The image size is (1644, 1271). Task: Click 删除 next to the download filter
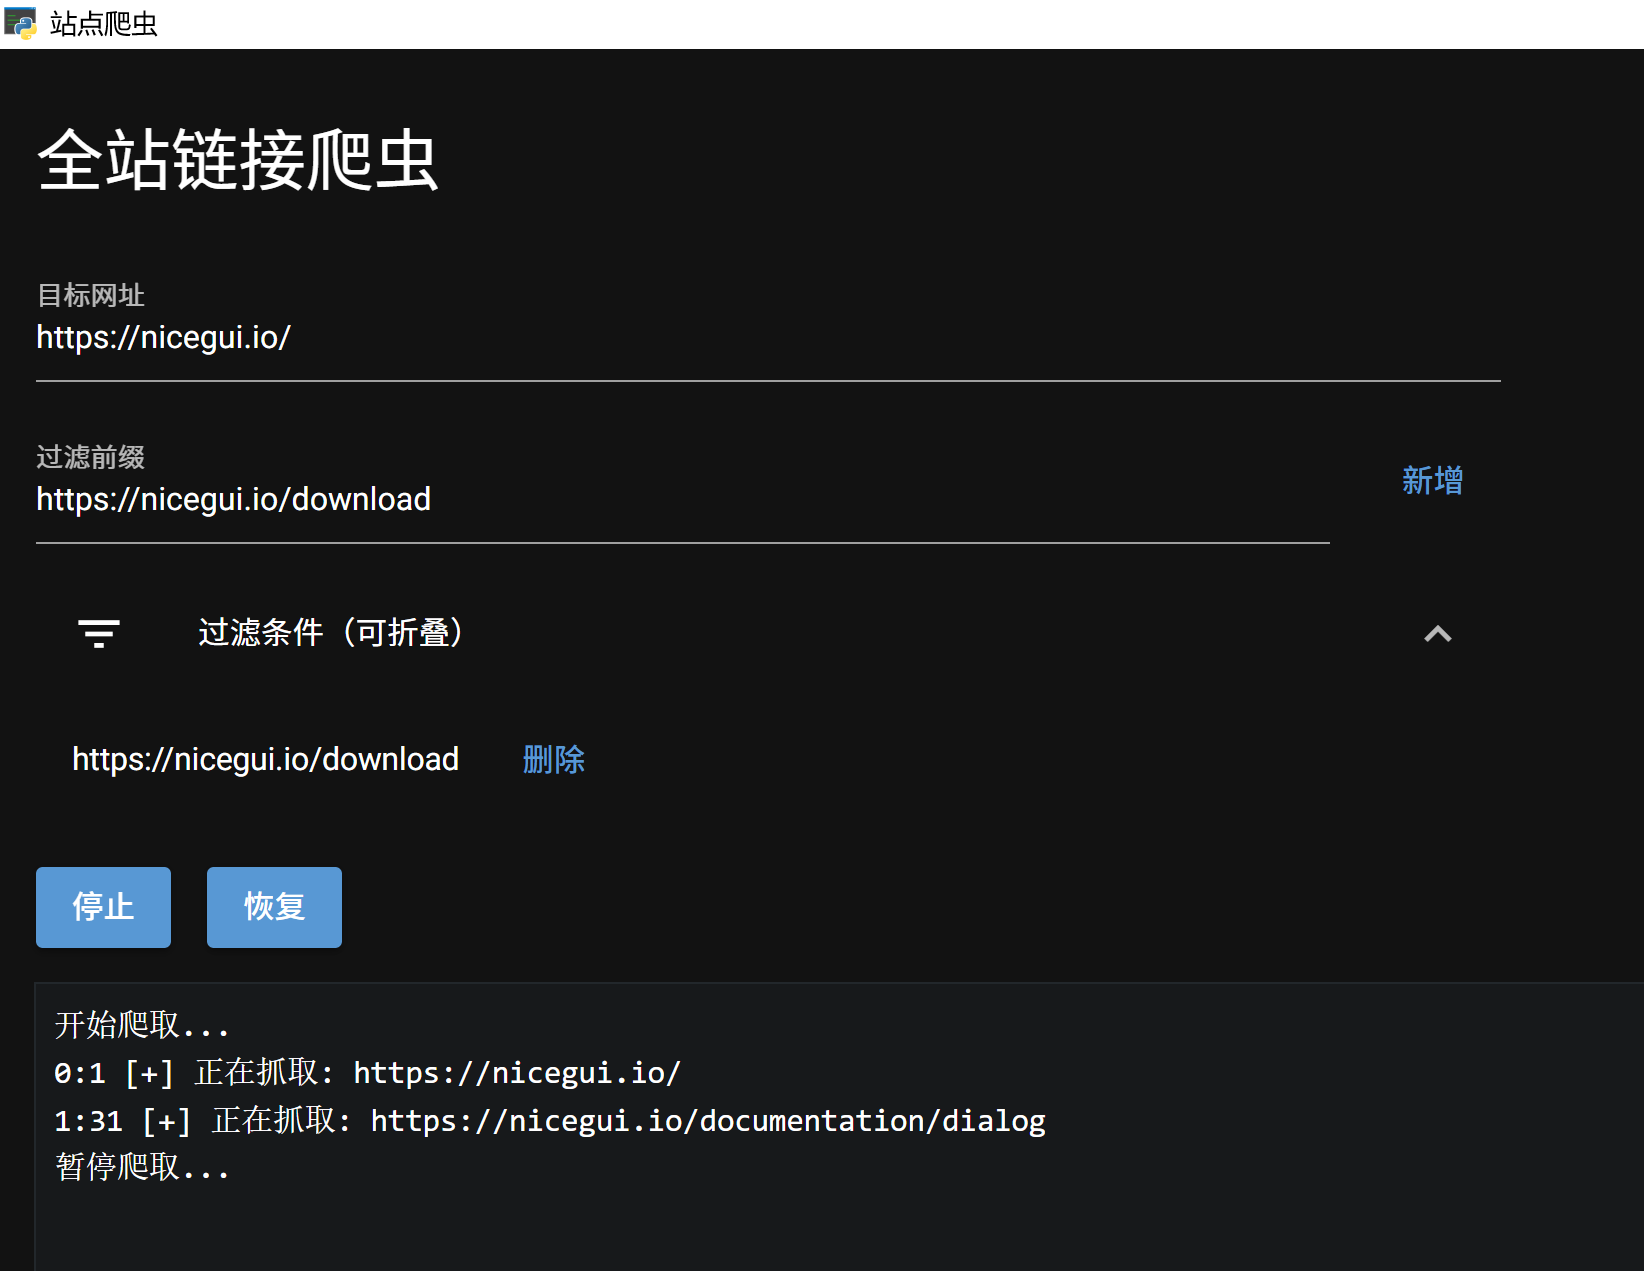(x=553, y=760)
